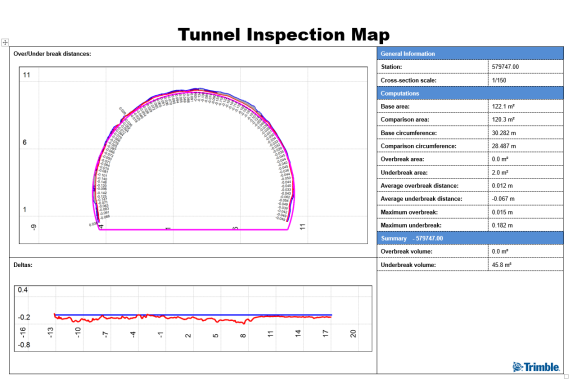Select the Tunnel Inspection Map title

coord(284,35)
